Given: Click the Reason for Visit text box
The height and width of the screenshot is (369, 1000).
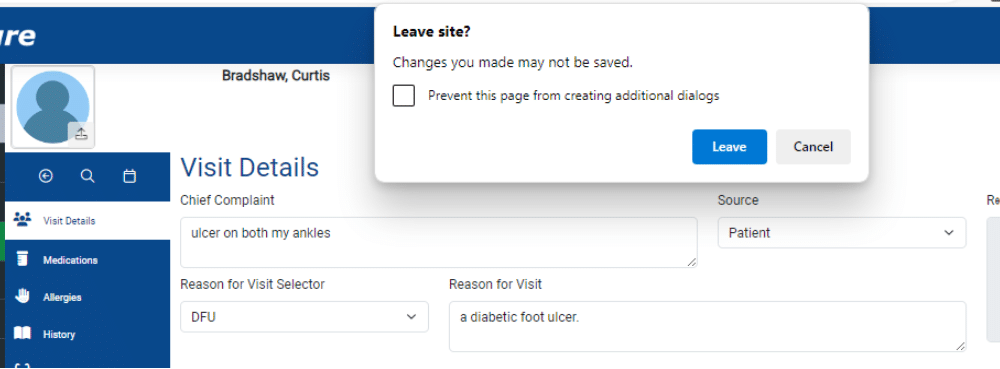Looking at the screenshot, I should click(707, 326).
